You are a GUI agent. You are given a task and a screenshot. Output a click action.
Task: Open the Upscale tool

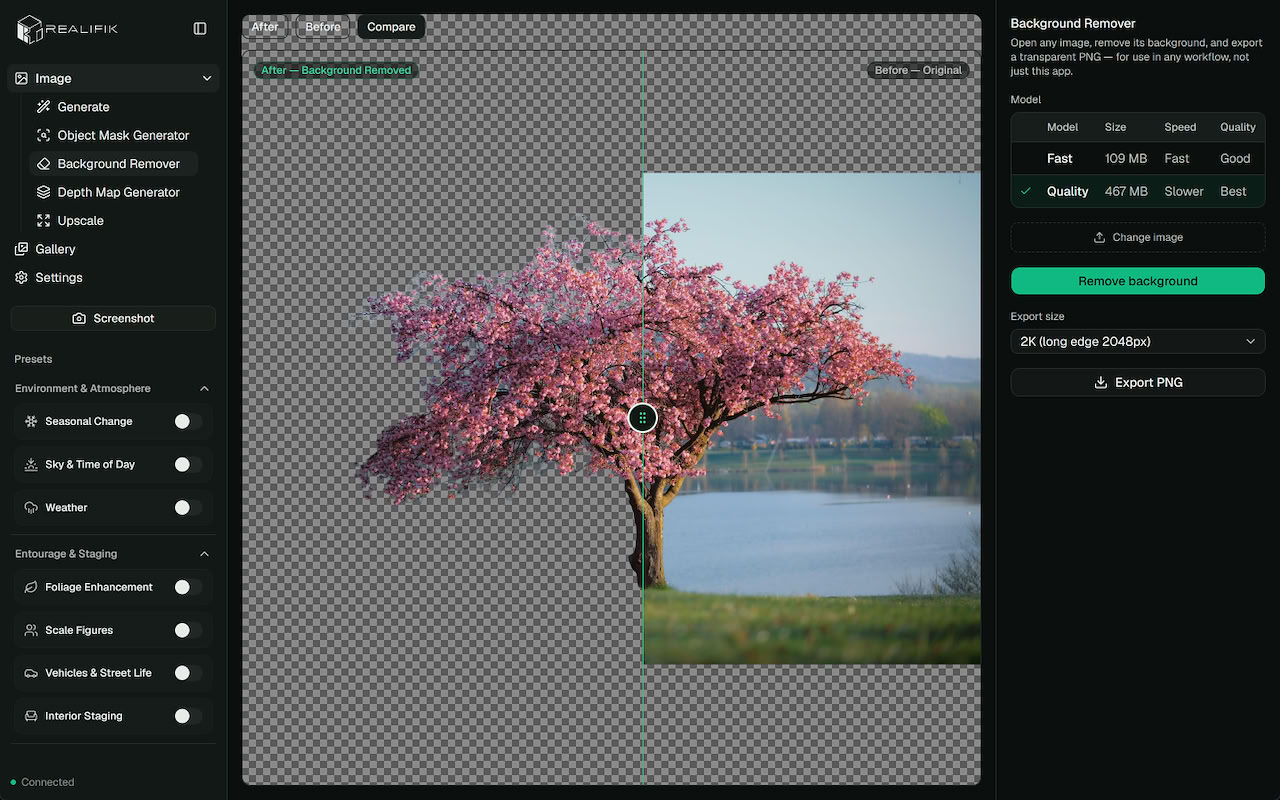click(80, 221)
